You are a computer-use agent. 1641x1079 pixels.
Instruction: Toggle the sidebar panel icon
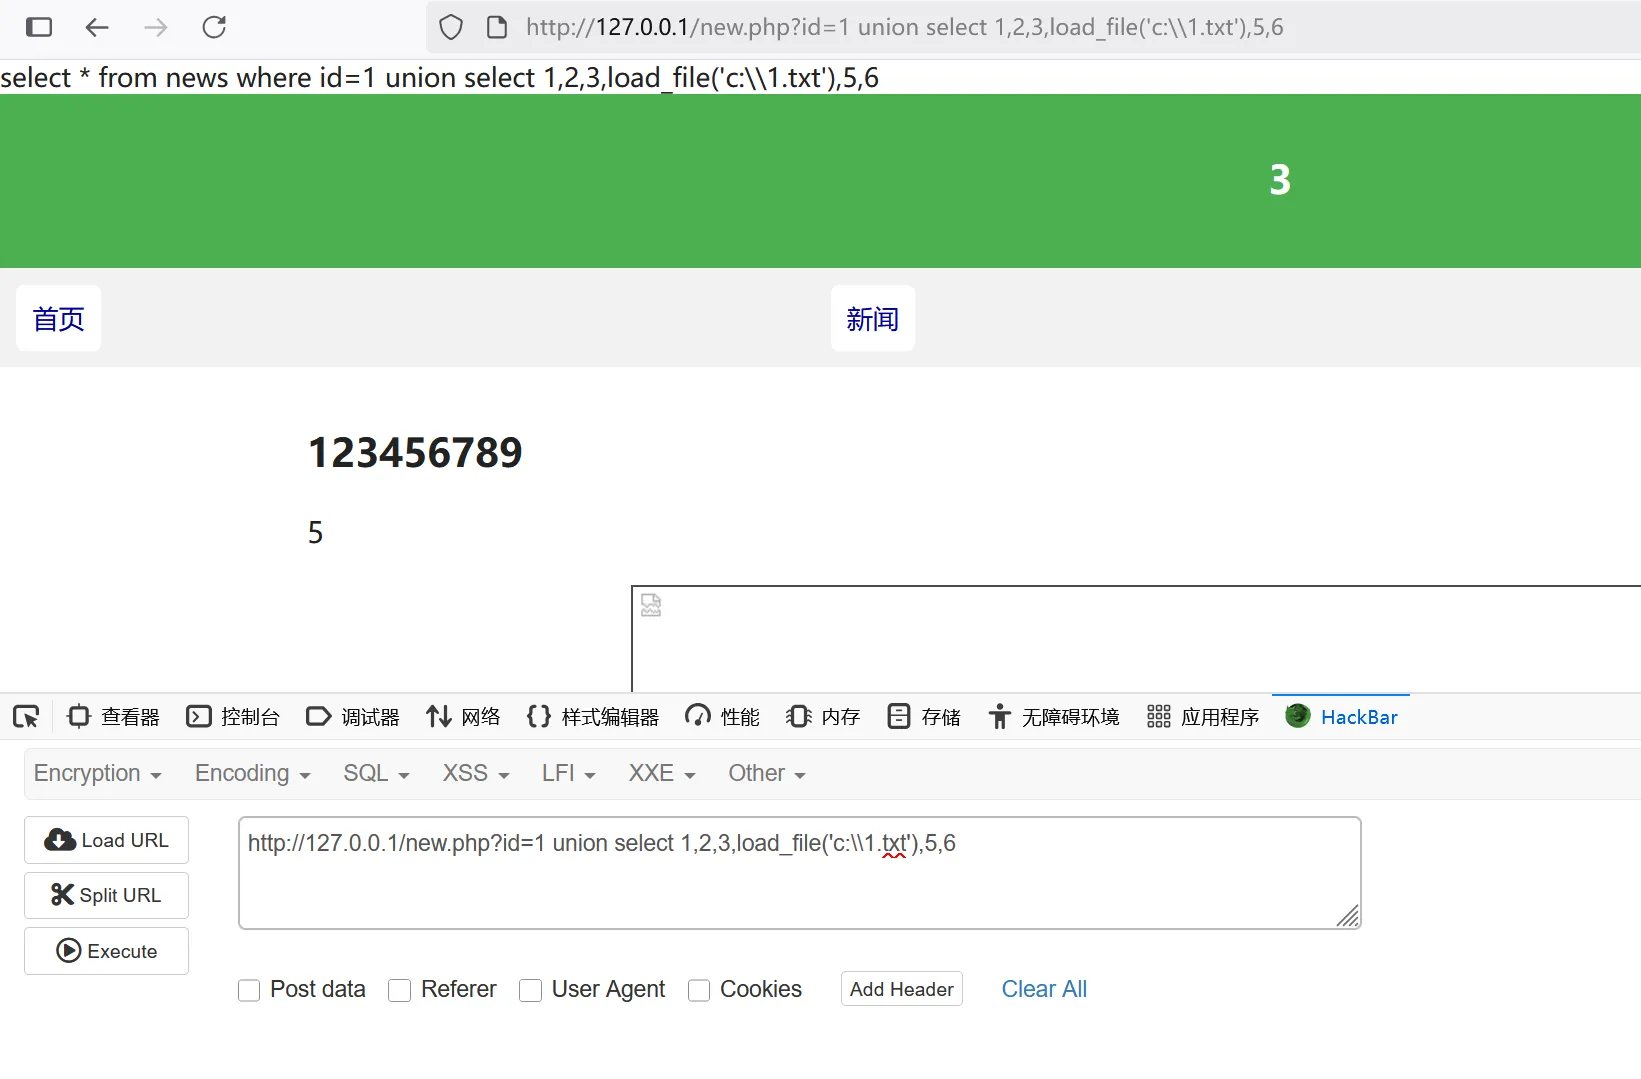pos(39,27)
